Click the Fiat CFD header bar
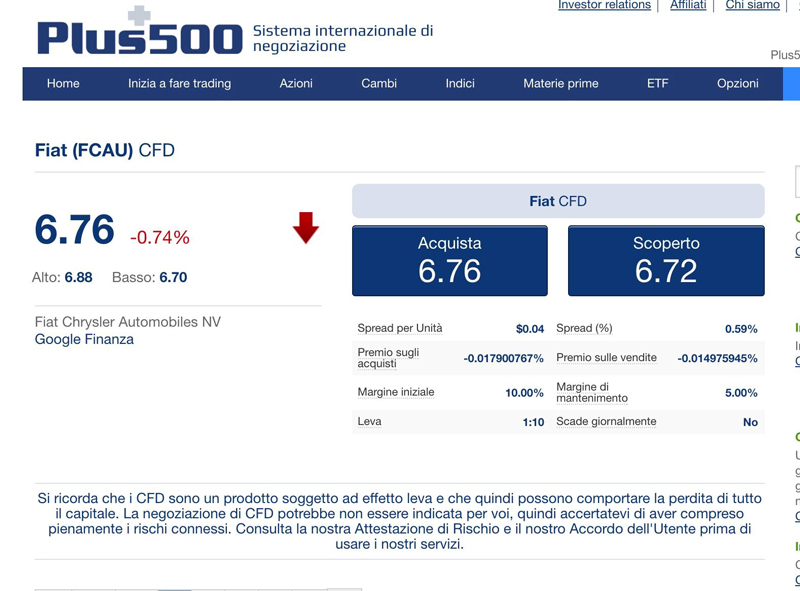 click(x=558, y=201)
